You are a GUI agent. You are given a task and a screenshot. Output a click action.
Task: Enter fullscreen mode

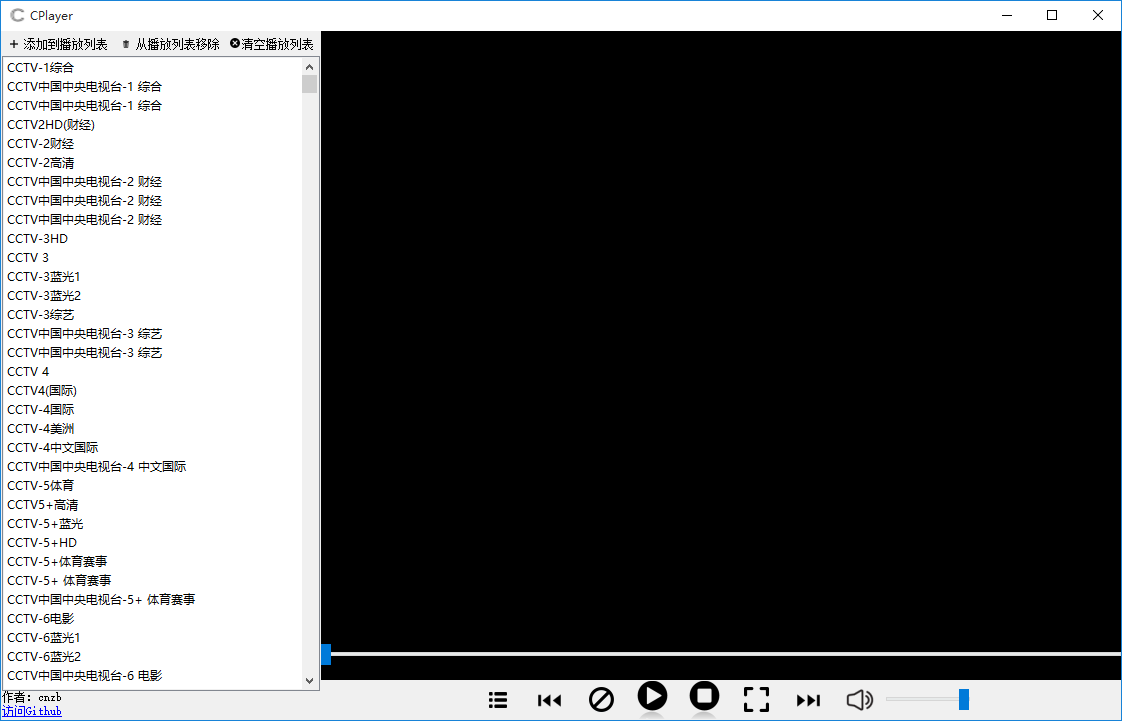pyautogui.click(x=756, y=699)
